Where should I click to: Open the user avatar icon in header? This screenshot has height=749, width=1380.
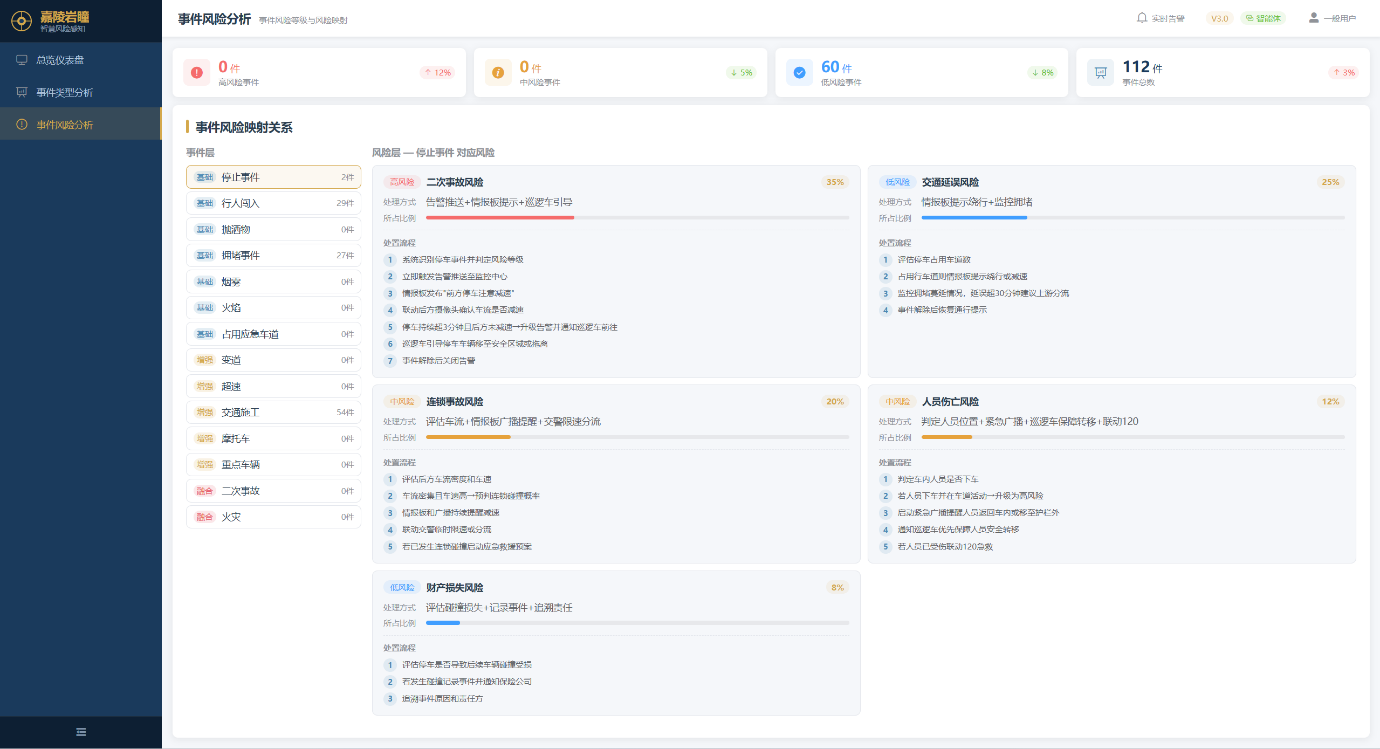pos(1313,18)
